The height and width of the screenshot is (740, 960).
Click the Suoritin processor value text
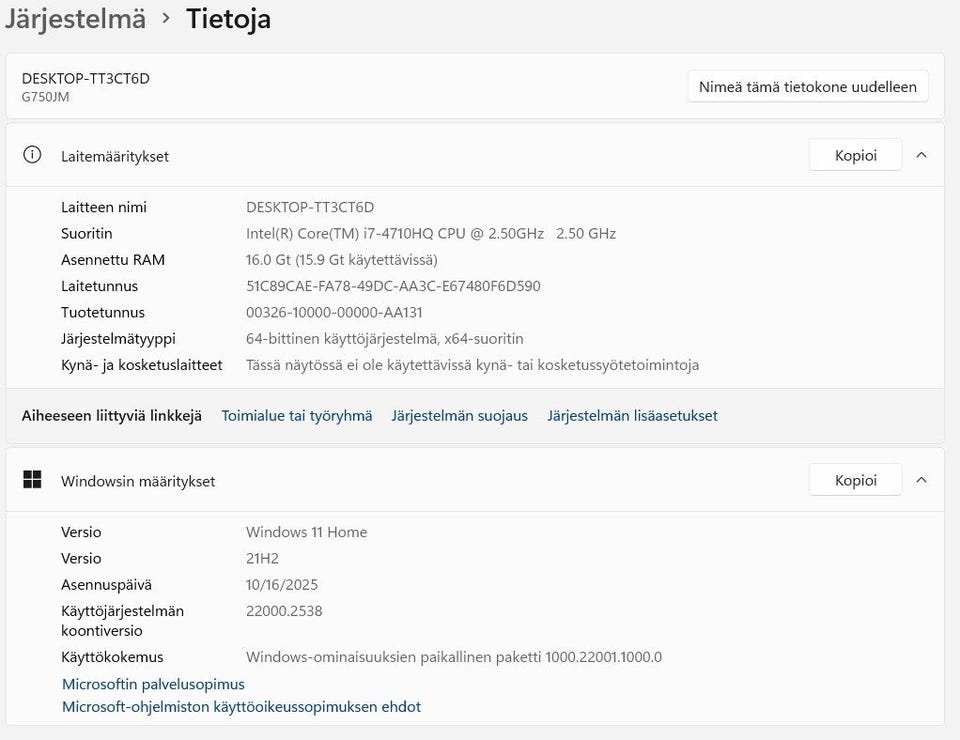[x=430, y=234]
